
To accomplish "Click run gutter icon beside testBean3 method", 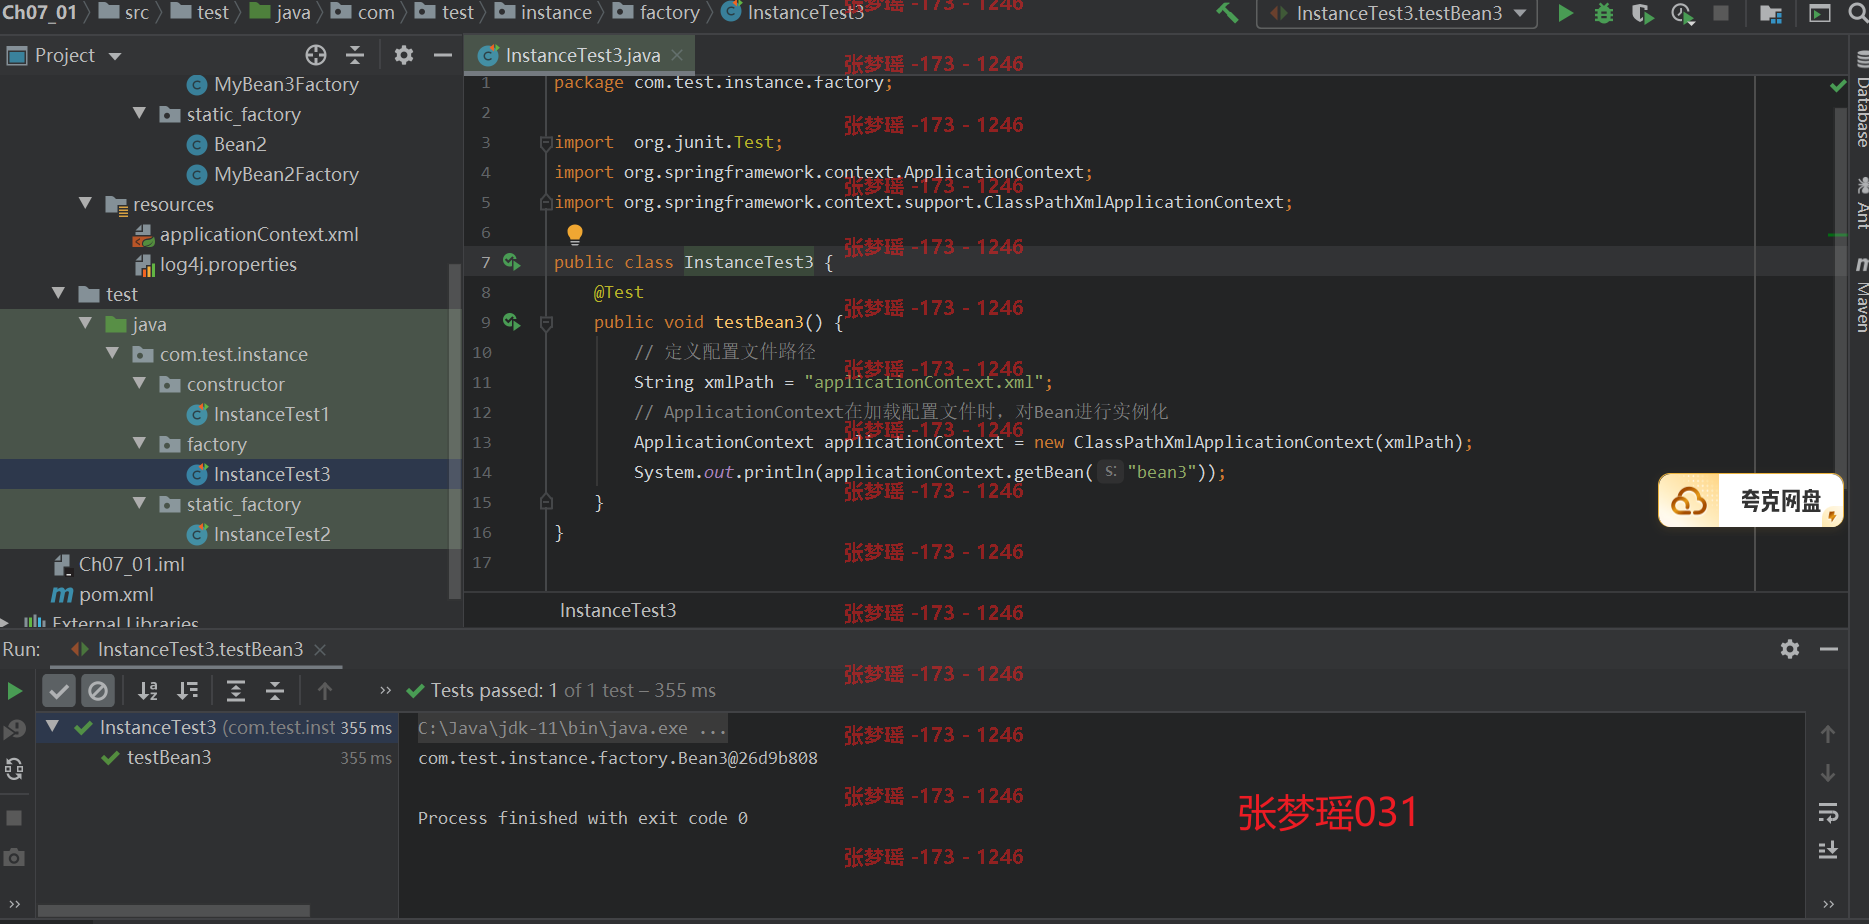I will (512, 322).
